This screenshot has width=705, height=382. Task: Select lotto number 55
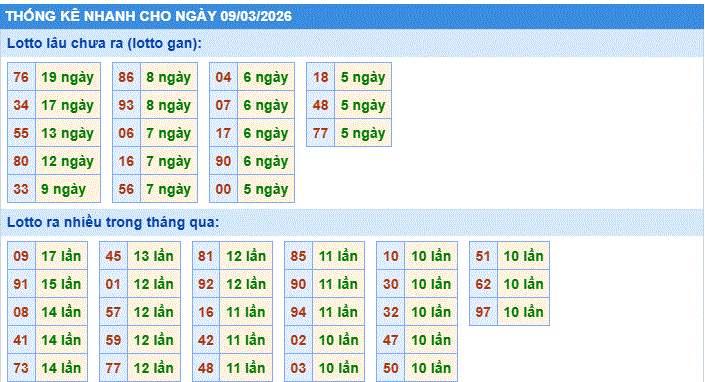pyautogui.click(x=21, y=133)
